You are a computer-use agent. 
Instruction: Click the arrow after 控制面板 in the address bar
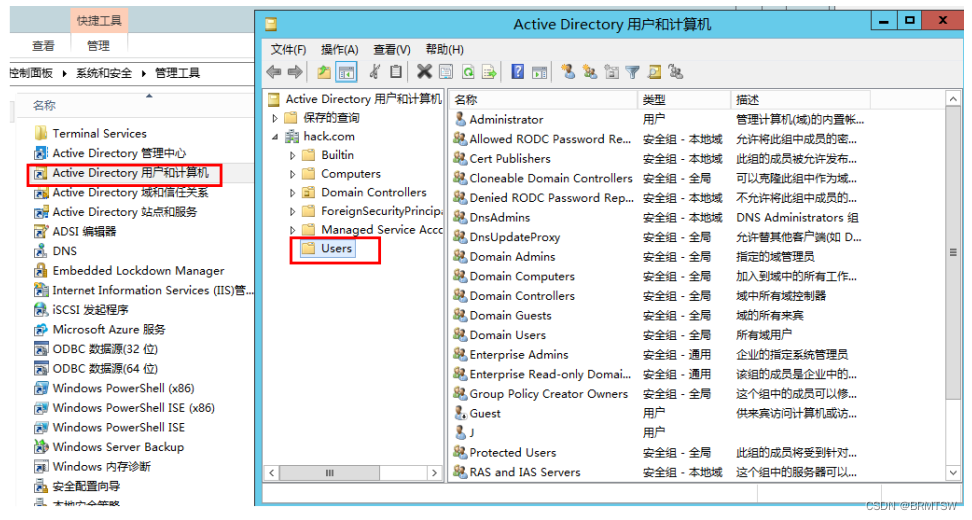point(64,73)
